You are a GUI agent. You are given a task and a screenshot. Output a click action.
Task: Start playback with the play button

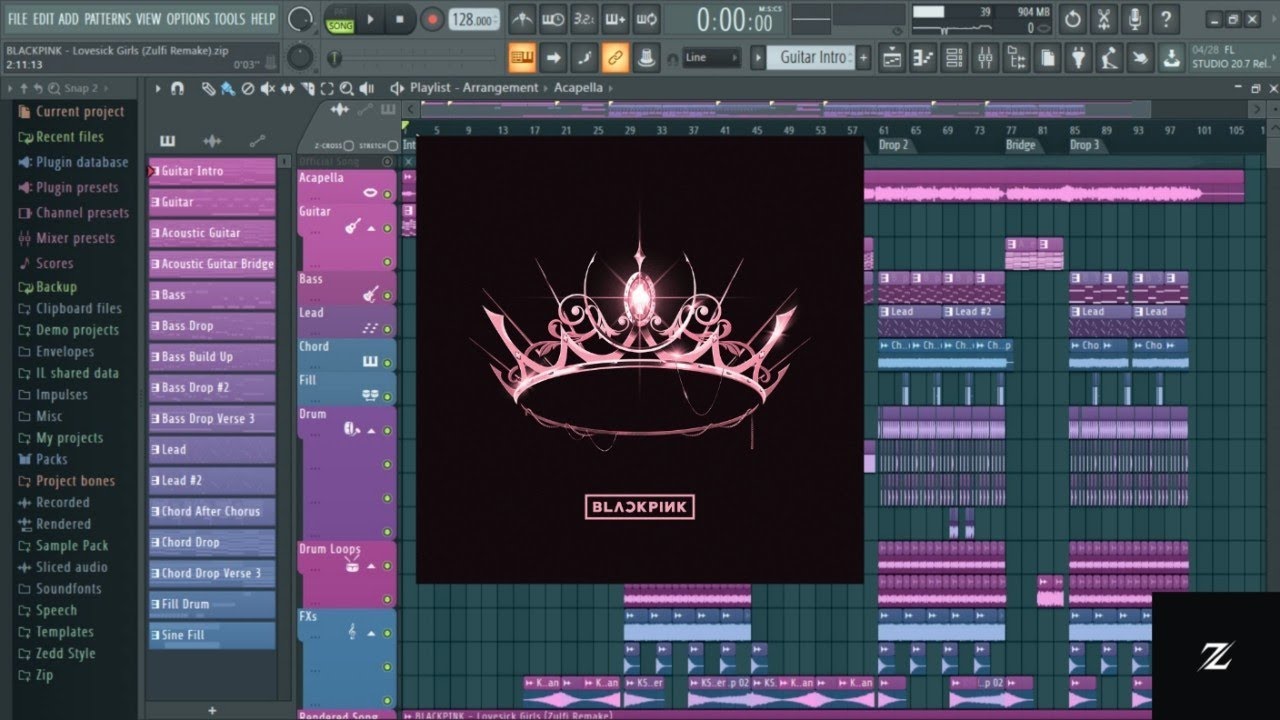370,19
